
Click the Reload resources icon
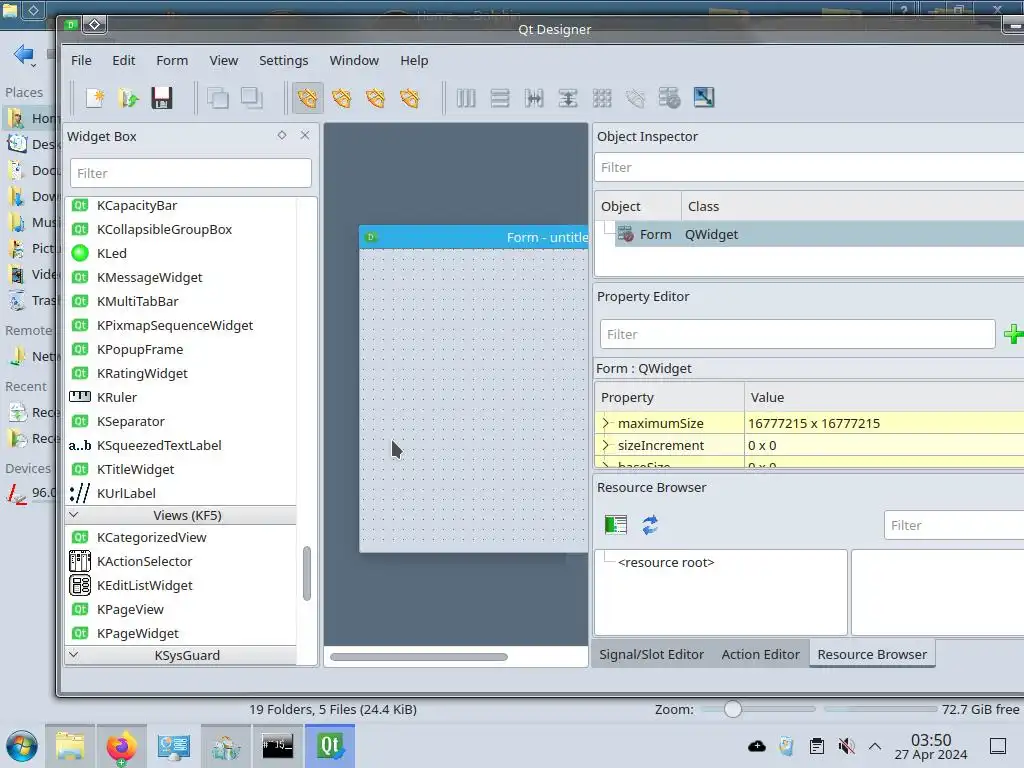pyautogui.click(x=650, y=524)
